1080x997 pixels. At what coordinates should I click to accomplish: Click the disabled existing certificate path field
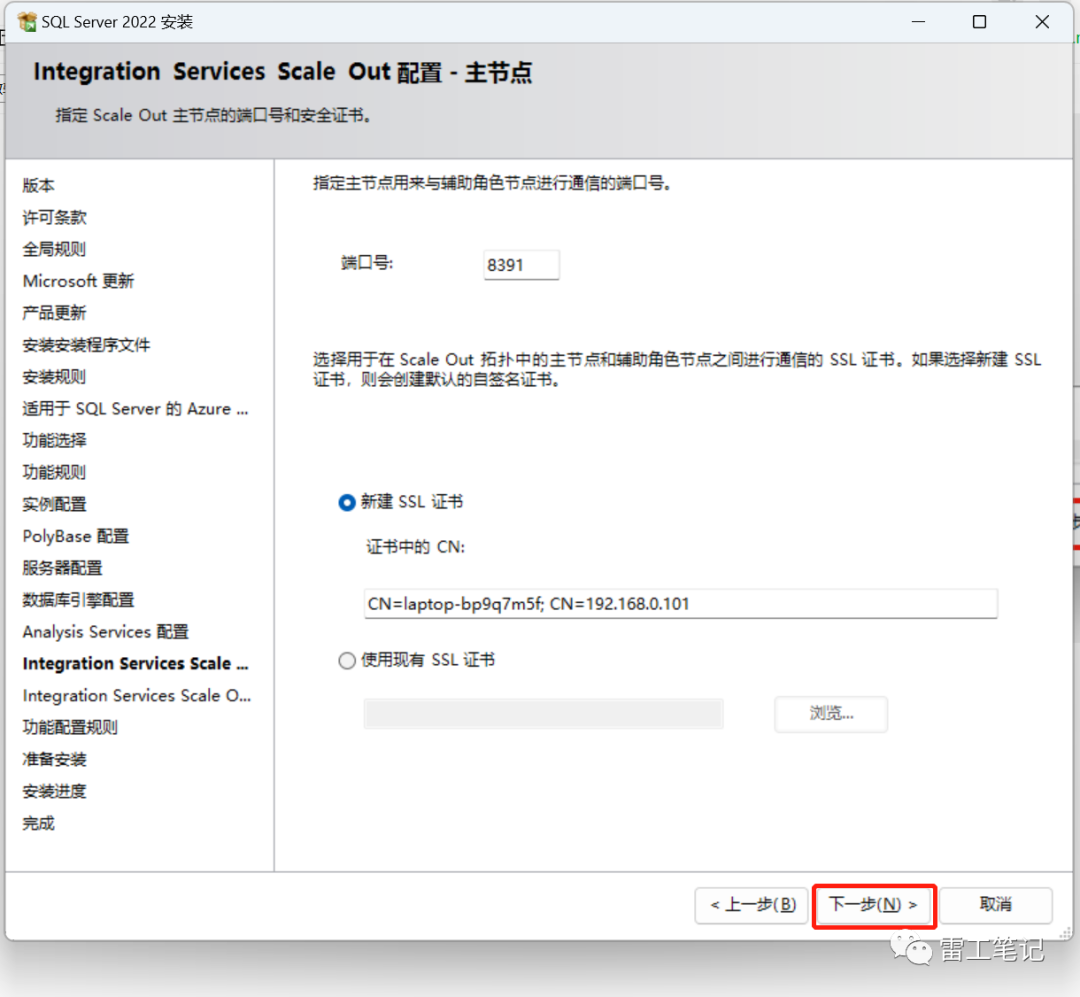[x=543, y=714]
